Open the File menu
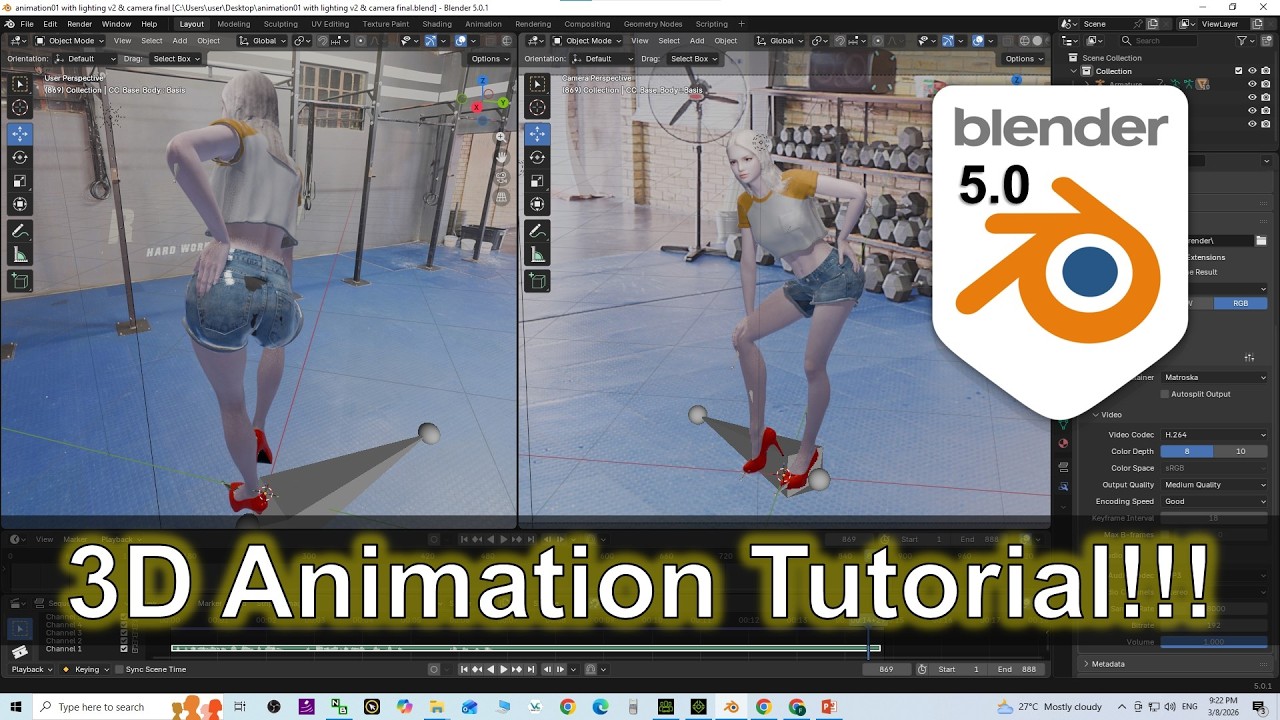Screen dimensions: 1280x720 pos(27,23)
